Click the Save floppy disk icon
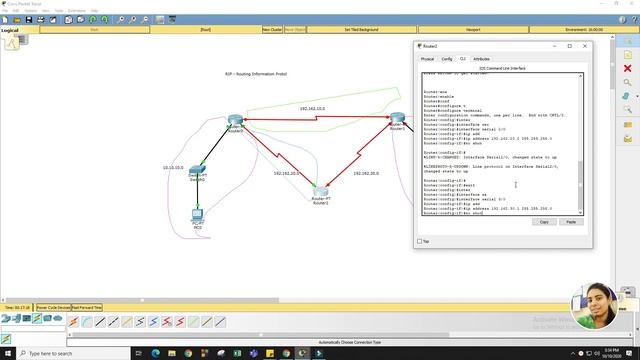The image size is (640, 360). tap(29, 20)
